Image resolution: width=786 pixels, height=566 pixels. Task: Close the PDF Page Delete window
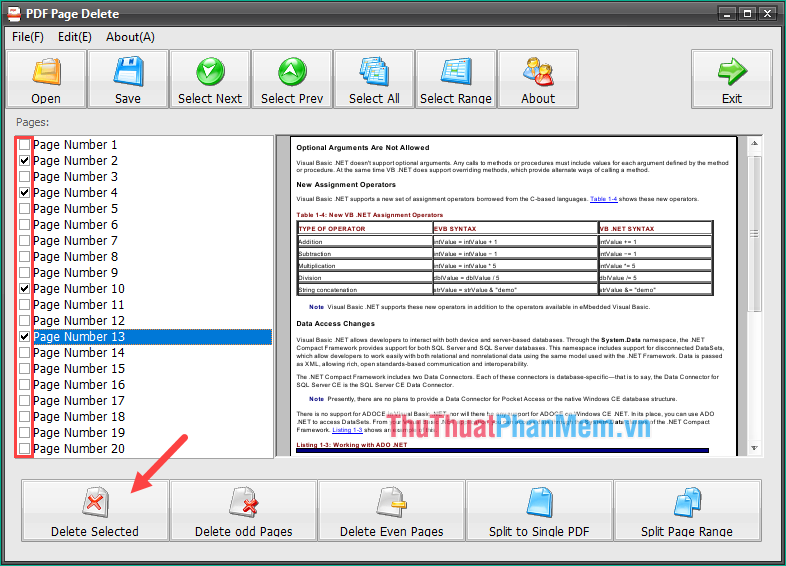(x=767, y=14)
